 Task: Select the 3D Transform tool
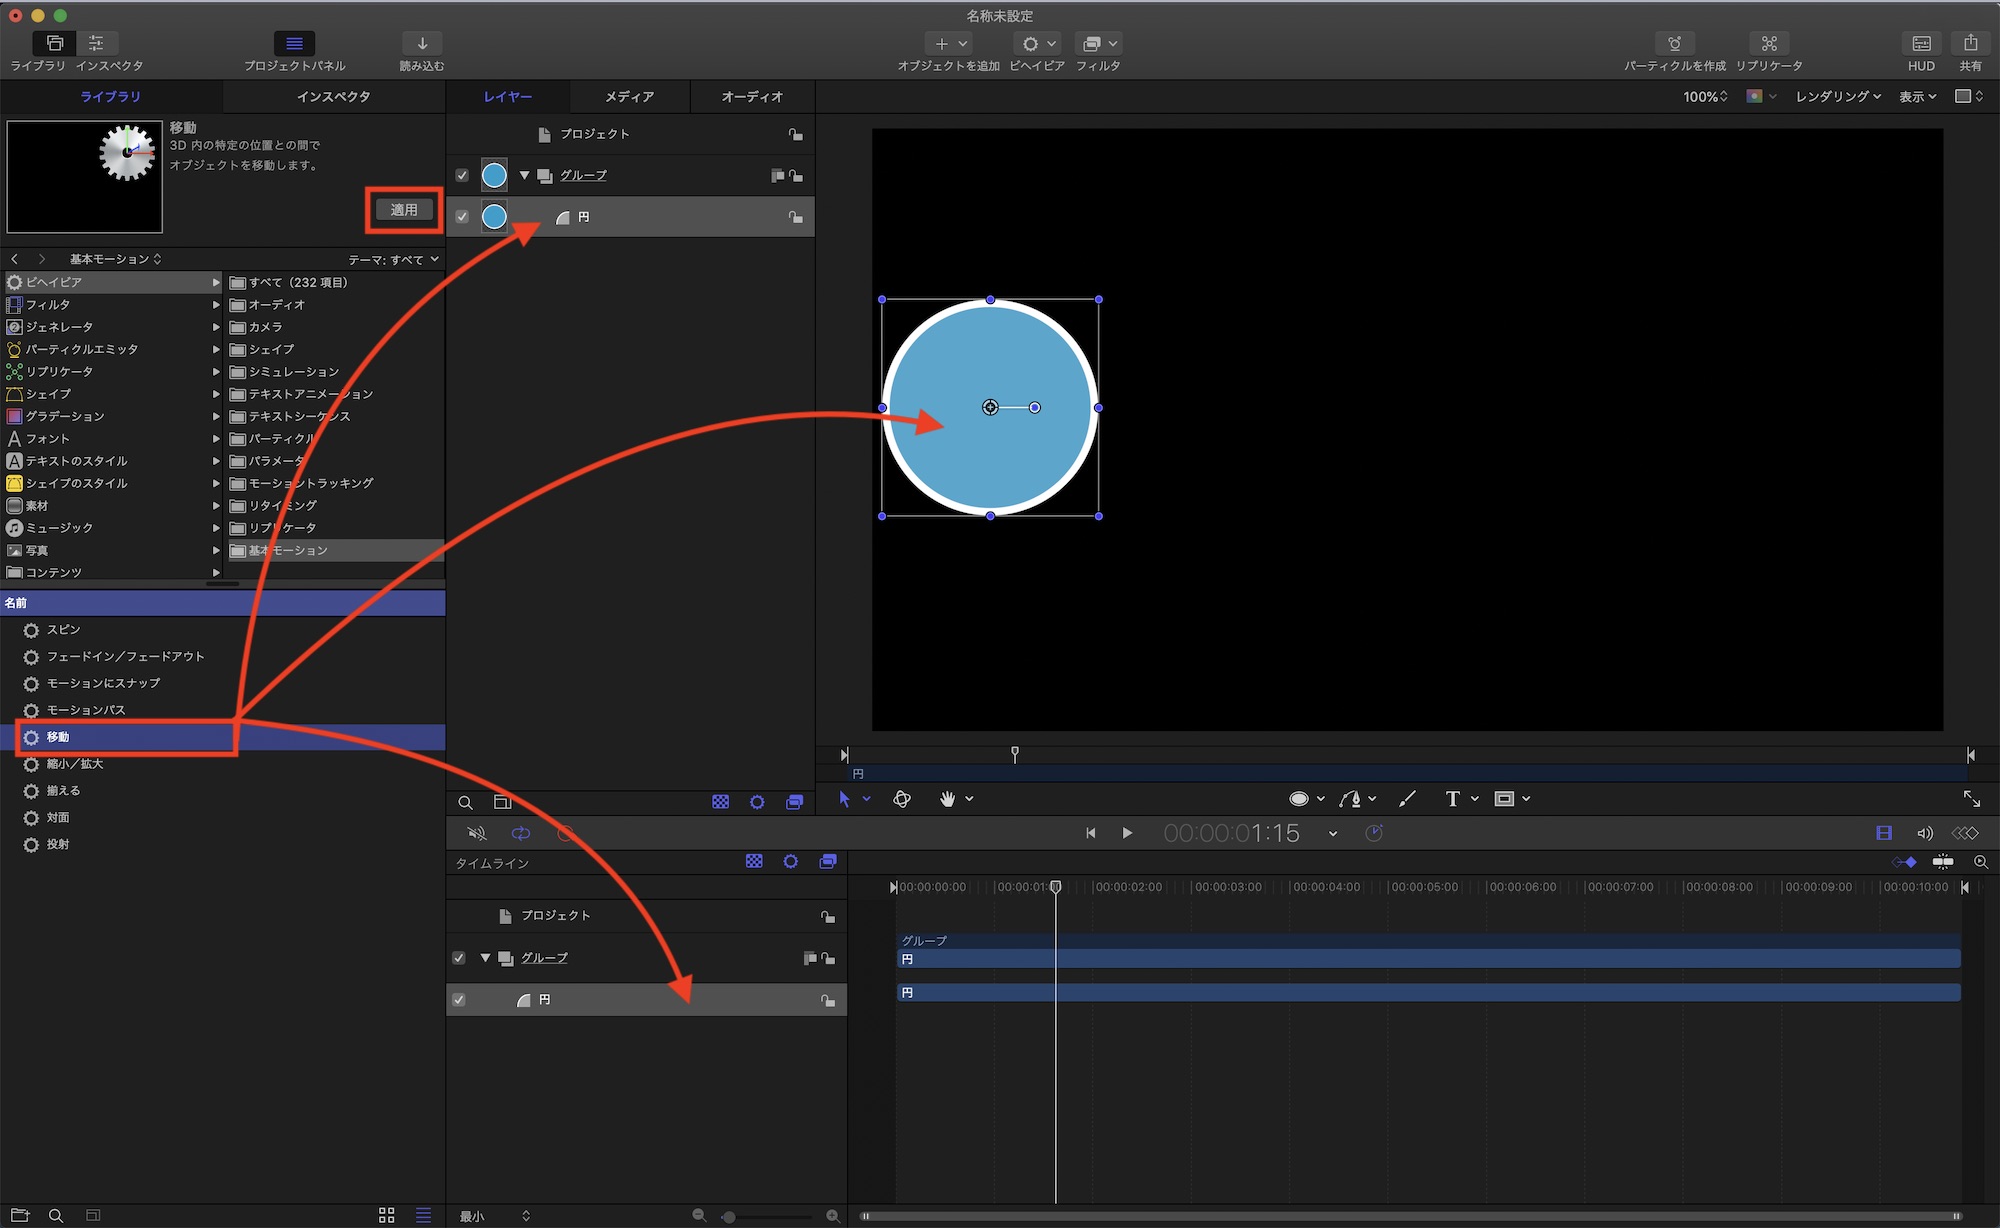[x=902, y=798]
